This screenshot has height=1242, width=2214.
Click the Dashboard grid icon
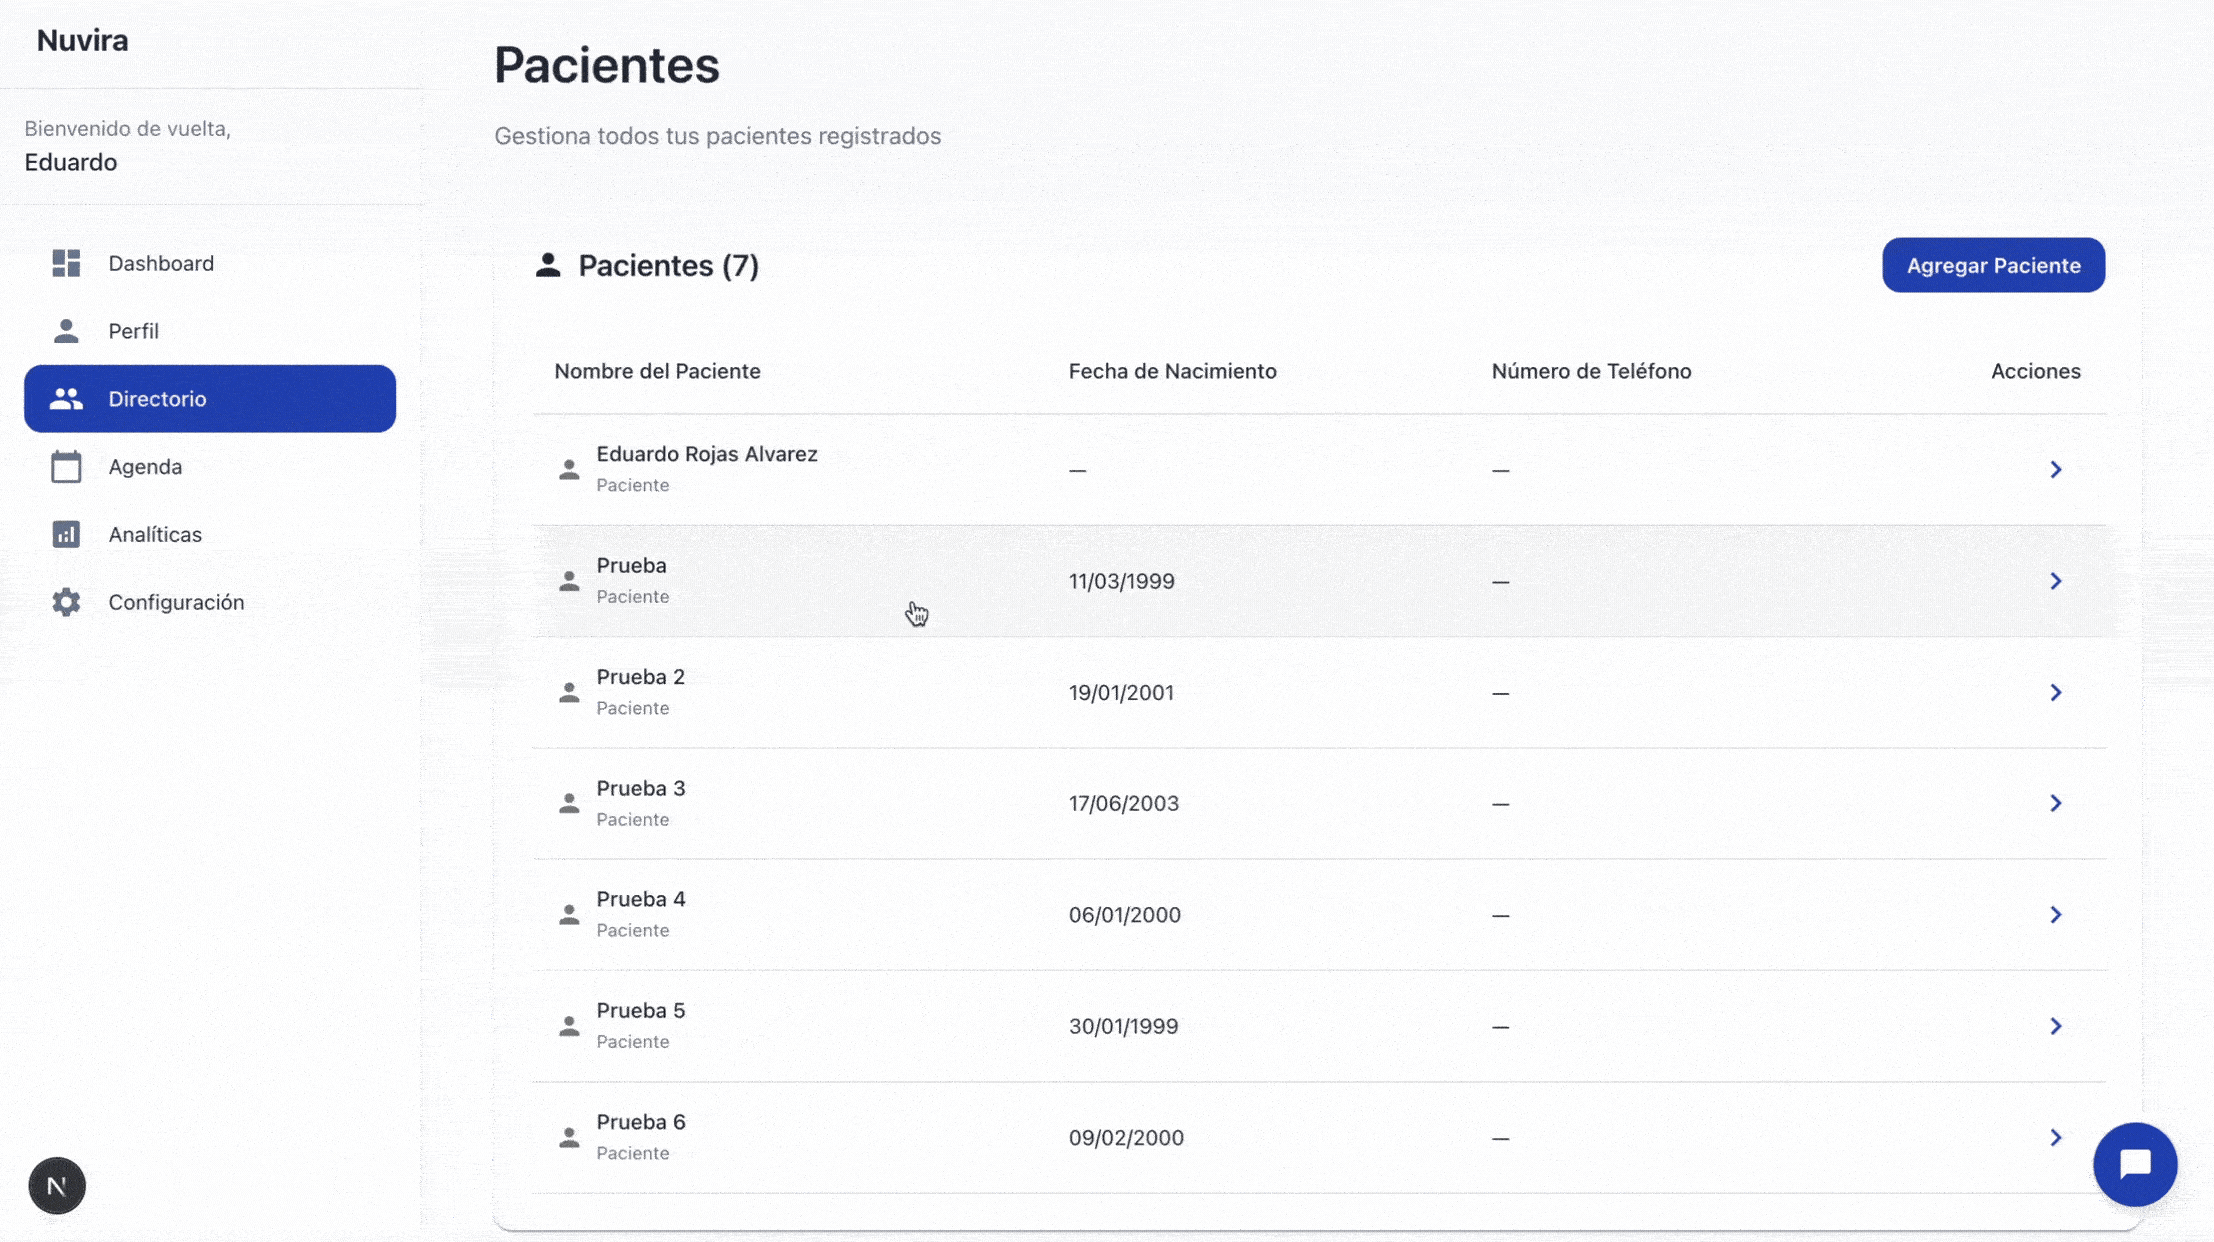(66, 263)
